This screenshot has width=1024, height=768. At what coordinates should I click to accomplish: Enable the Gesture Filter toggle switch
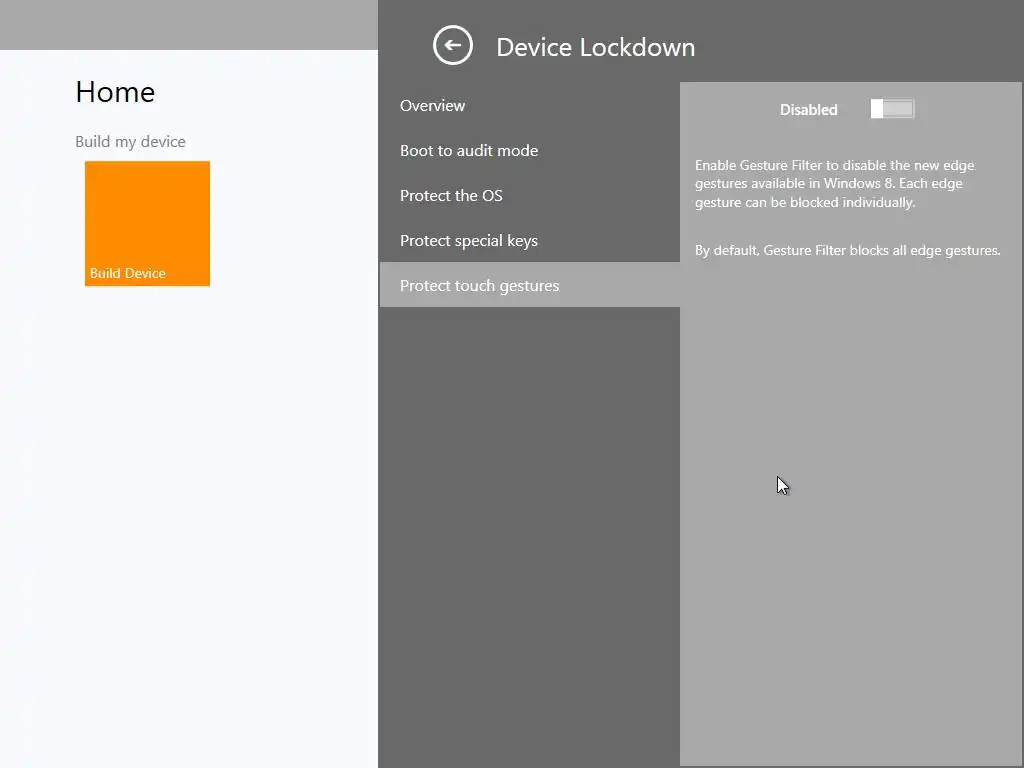pos(892,109)
